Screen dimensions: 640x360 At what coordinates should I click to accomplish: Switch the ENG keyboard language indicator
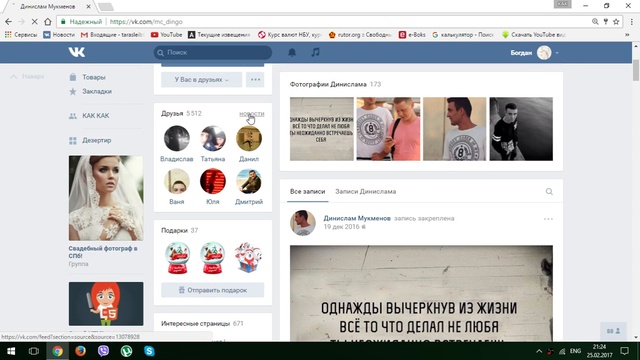coord(576,351)
